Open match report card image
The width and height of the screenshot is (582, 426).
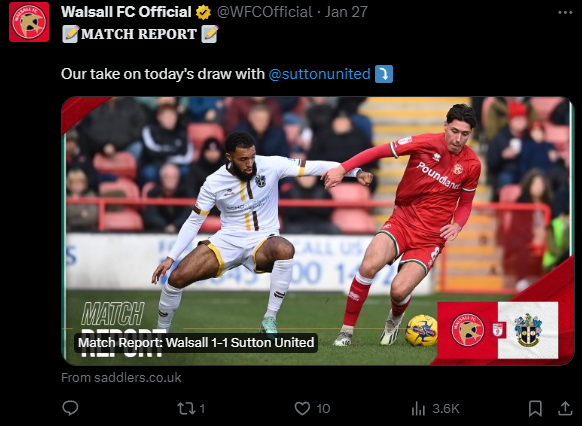[318, 231]
